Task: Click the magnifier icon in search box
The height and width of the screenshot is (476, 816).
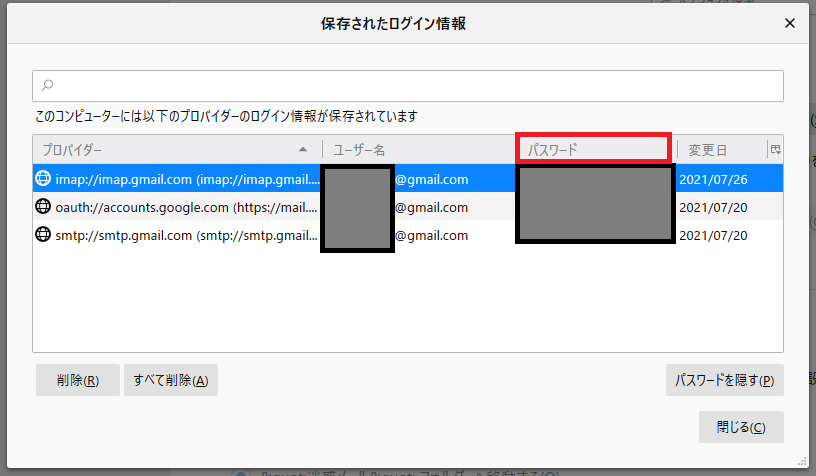Action: (47, 85)
